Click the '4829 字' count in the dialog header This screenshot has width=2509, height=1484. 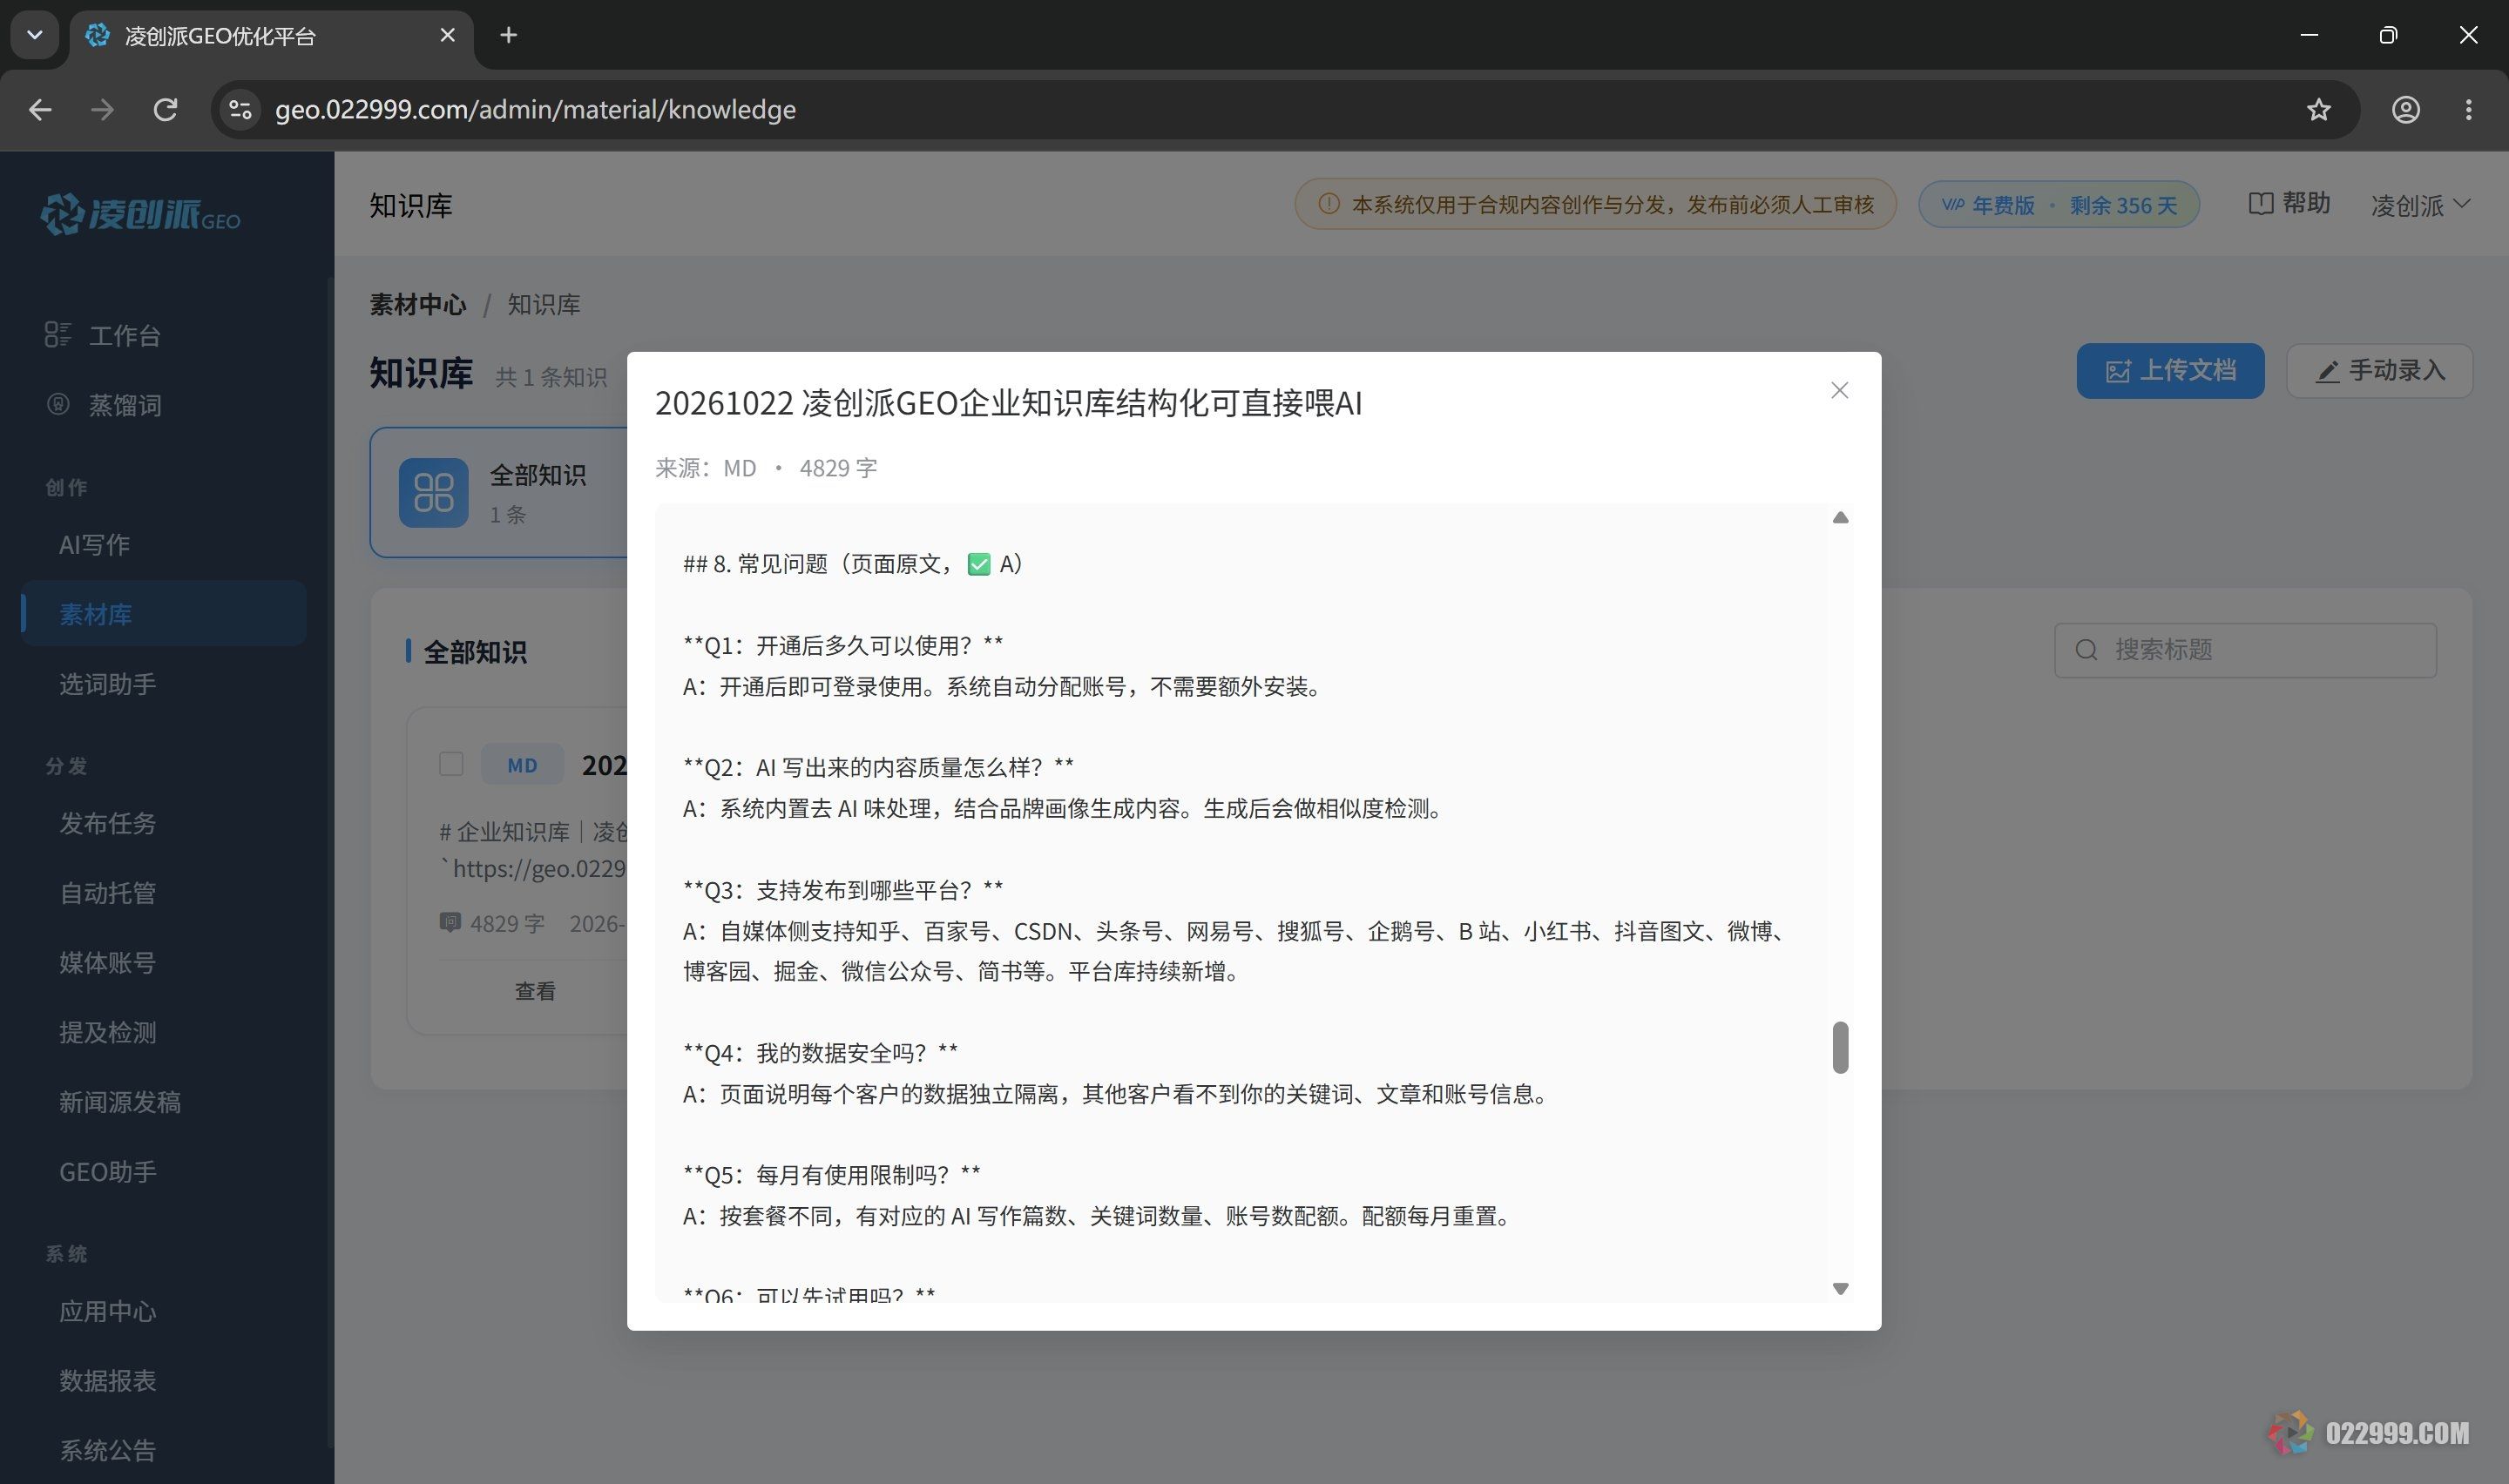coord(838,468)
